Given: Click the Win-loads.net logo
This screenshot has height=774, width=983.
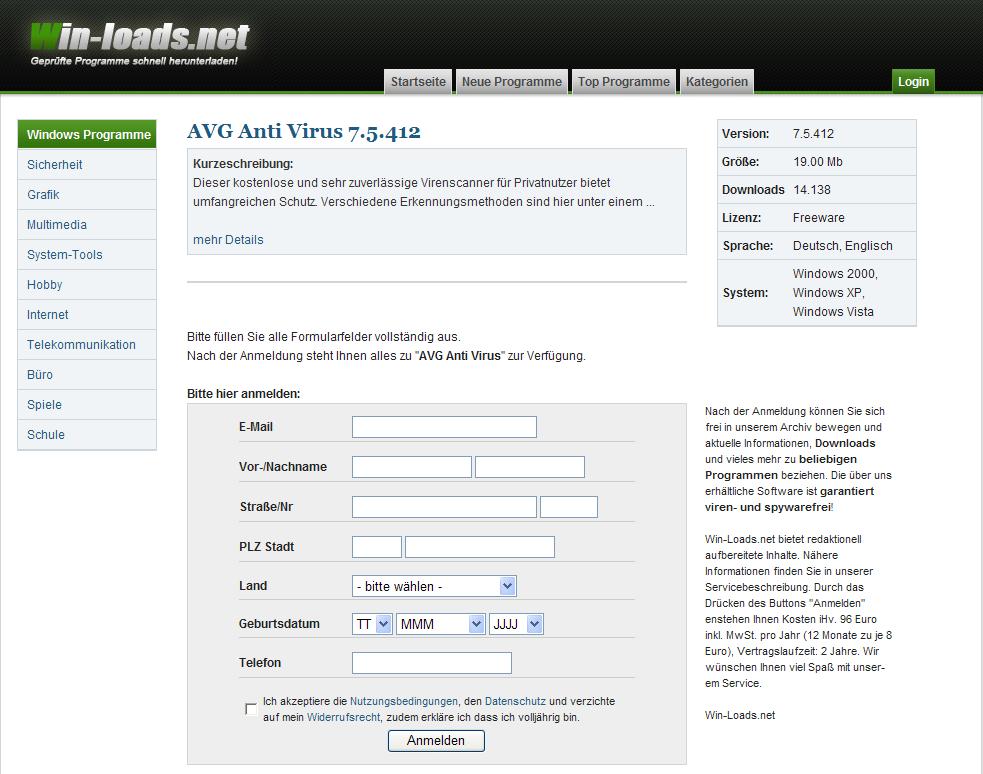Looking at the screenshot, I should [138, 35].
